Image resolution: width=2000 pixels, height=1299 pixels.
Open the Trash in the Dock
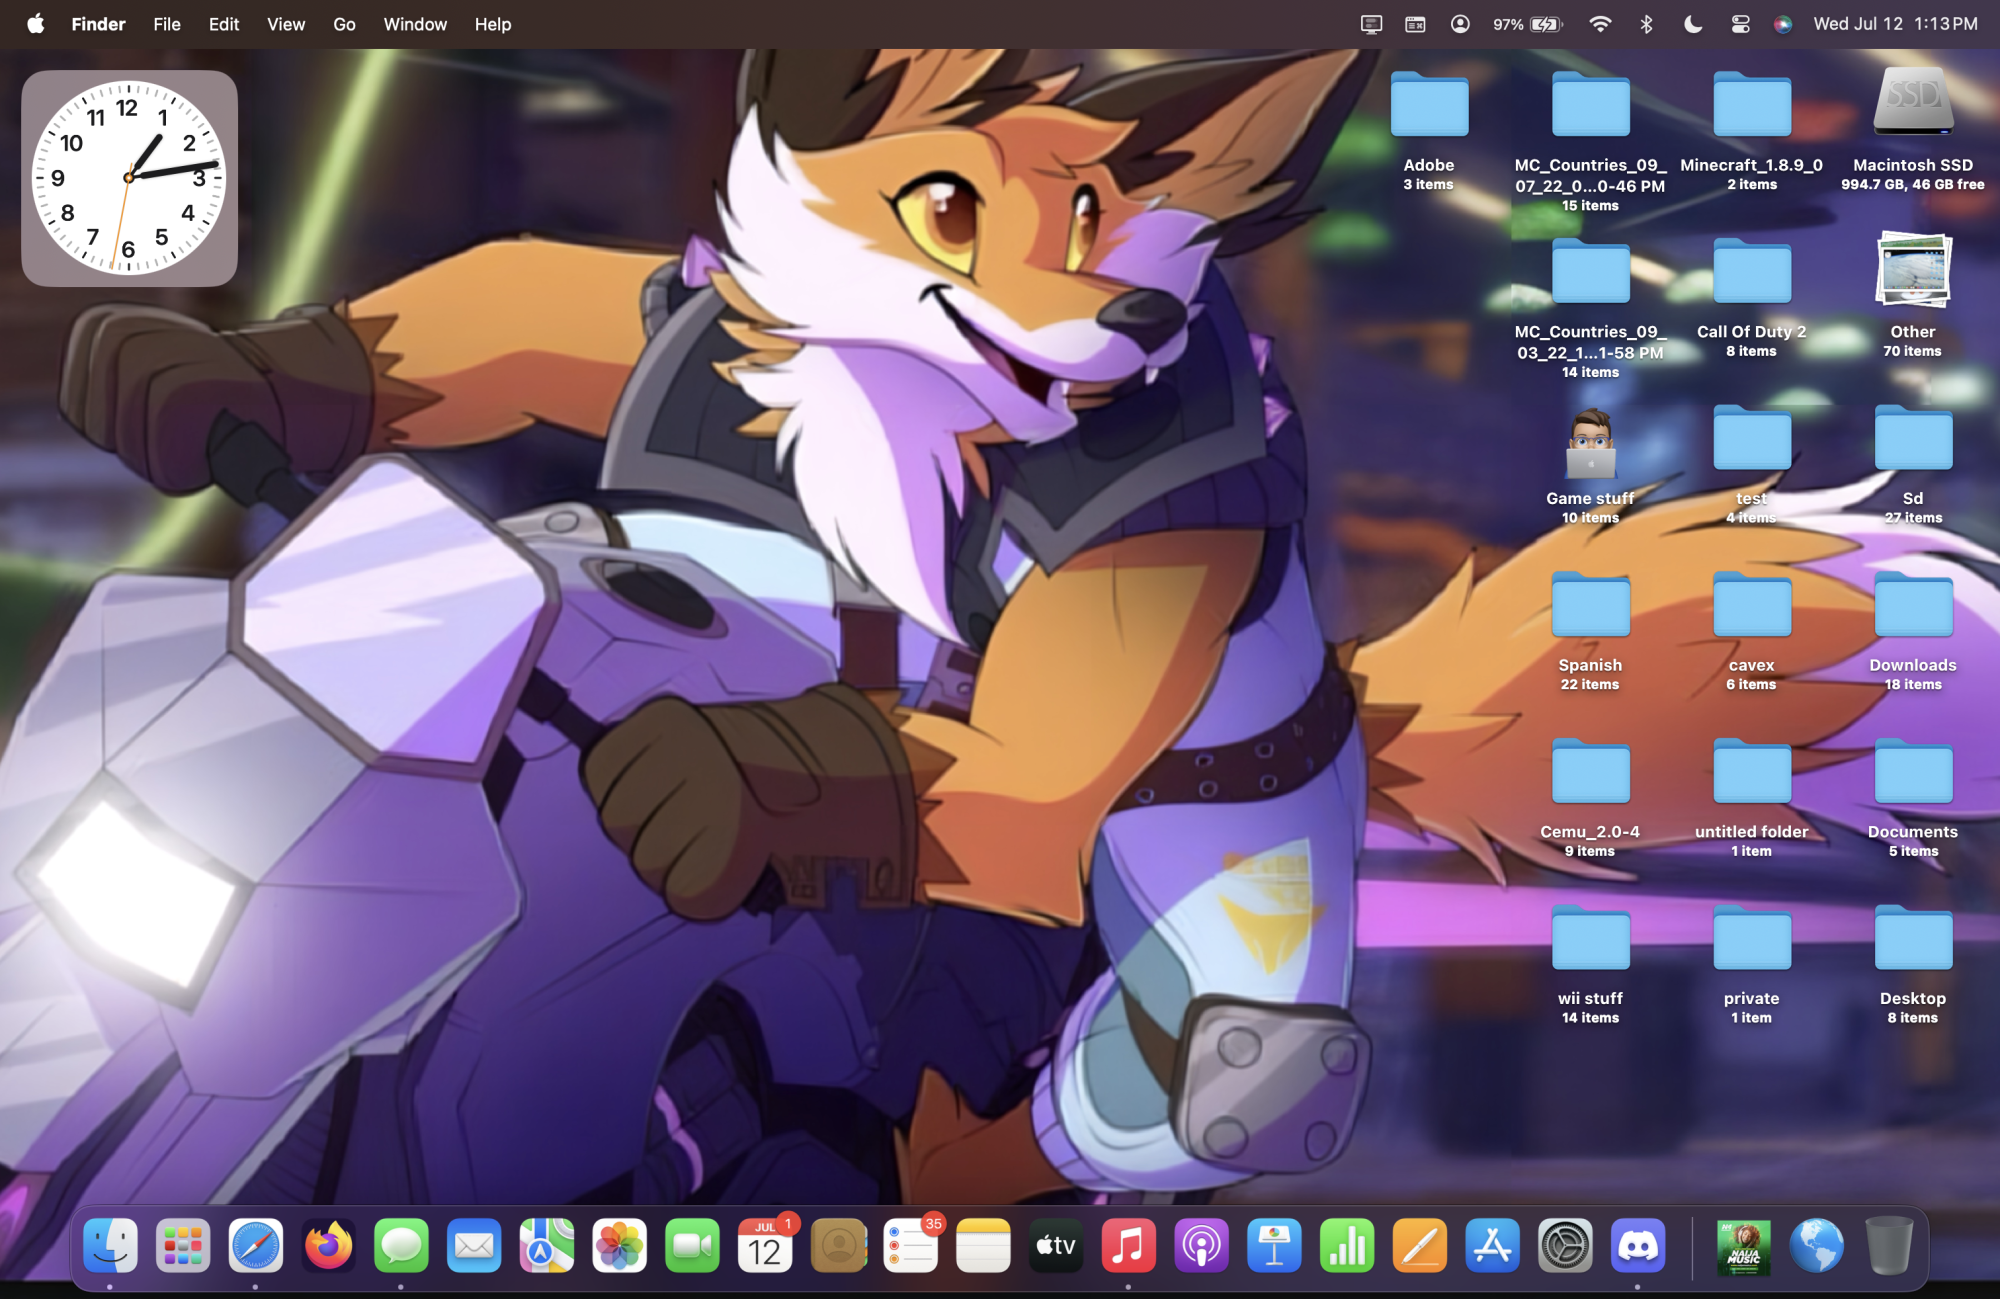coord(1889,1245)
